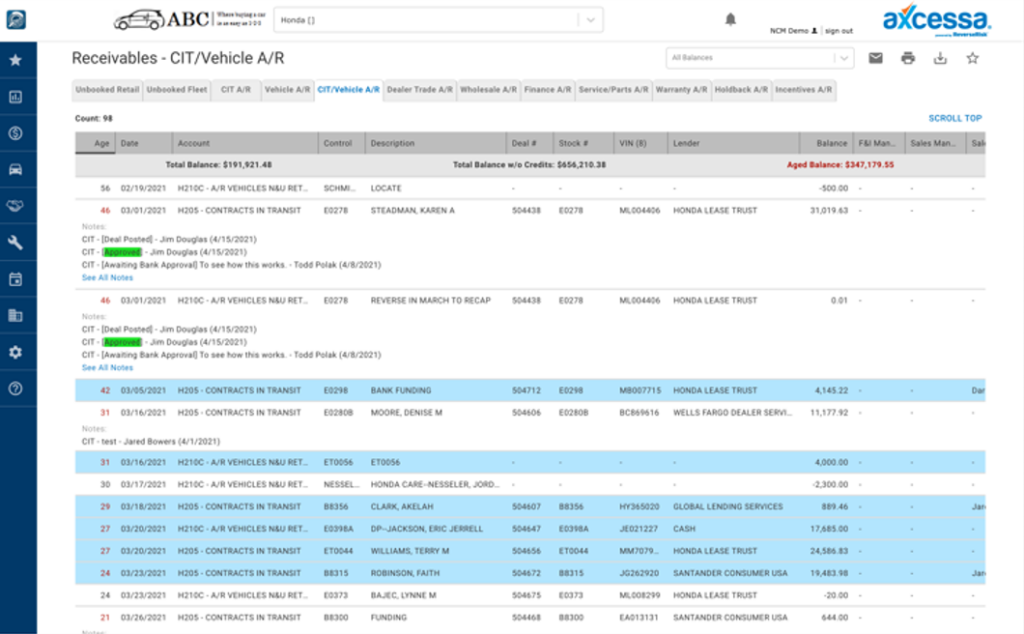Click the HONDA CARE-NESSELER row description
Screen dimensions: 1024x634
(435, 484)
